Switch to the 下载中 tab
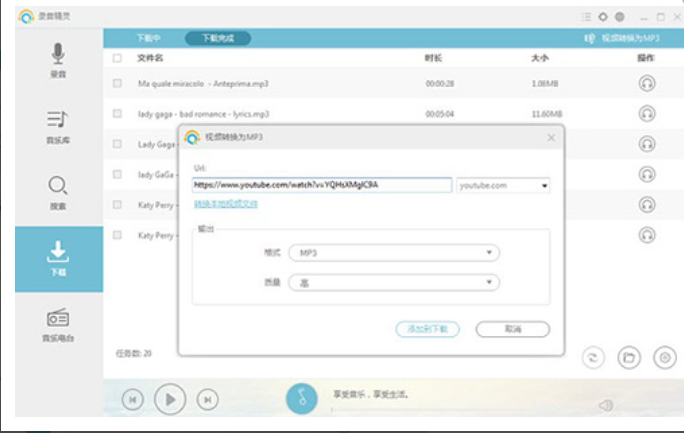684x433 pixels. coord(148,38)
